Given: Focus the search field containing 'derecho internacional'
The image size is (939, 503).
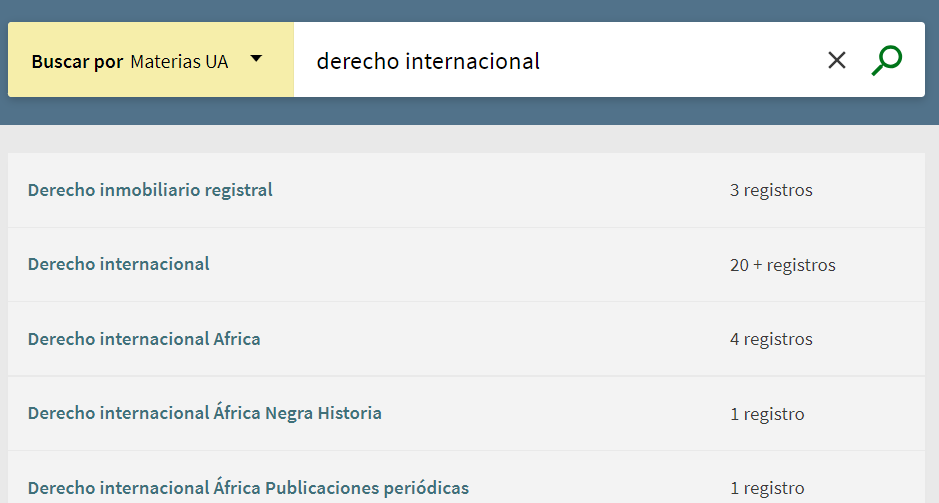Looking at the screenshot, I should (x=550, y=61).
